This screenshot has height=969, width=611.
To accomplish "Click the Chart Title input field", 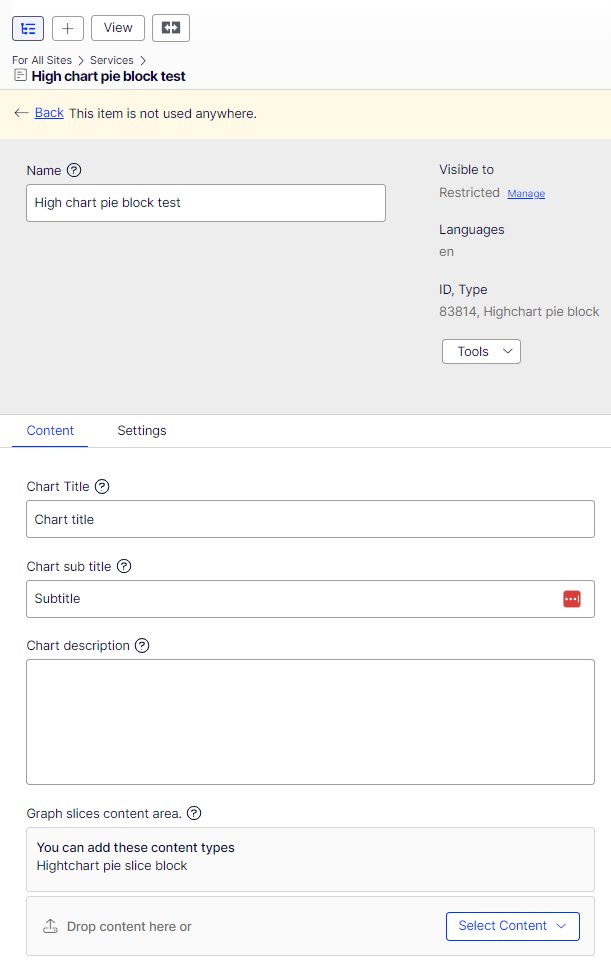I will [x=310, y=519].
